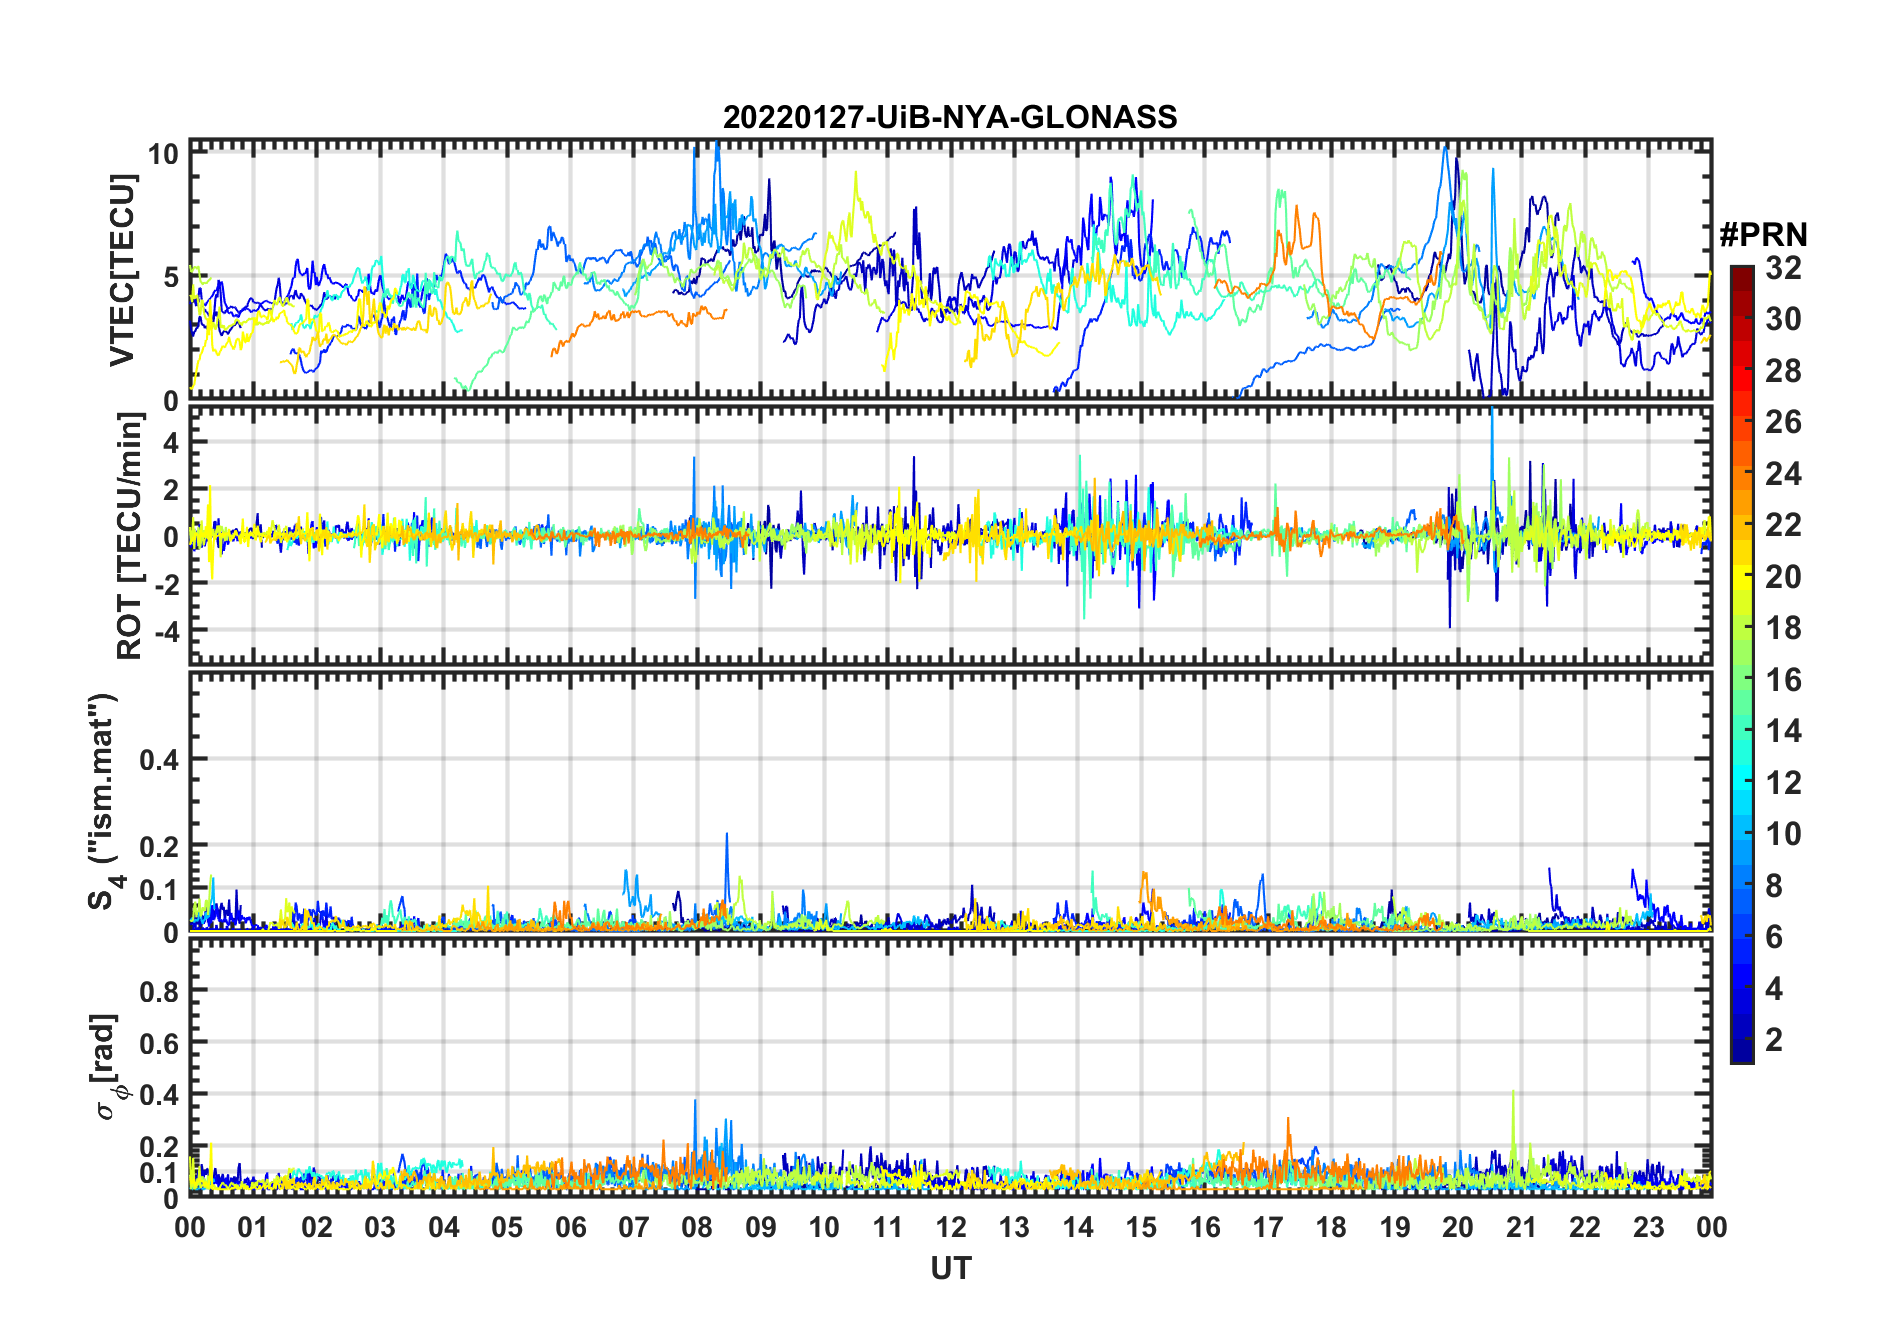Click the plot title 20220127-UiB-NYA-GLONASS
Viewport: 1902px width, 1330px height.
[x=950, y=117]
